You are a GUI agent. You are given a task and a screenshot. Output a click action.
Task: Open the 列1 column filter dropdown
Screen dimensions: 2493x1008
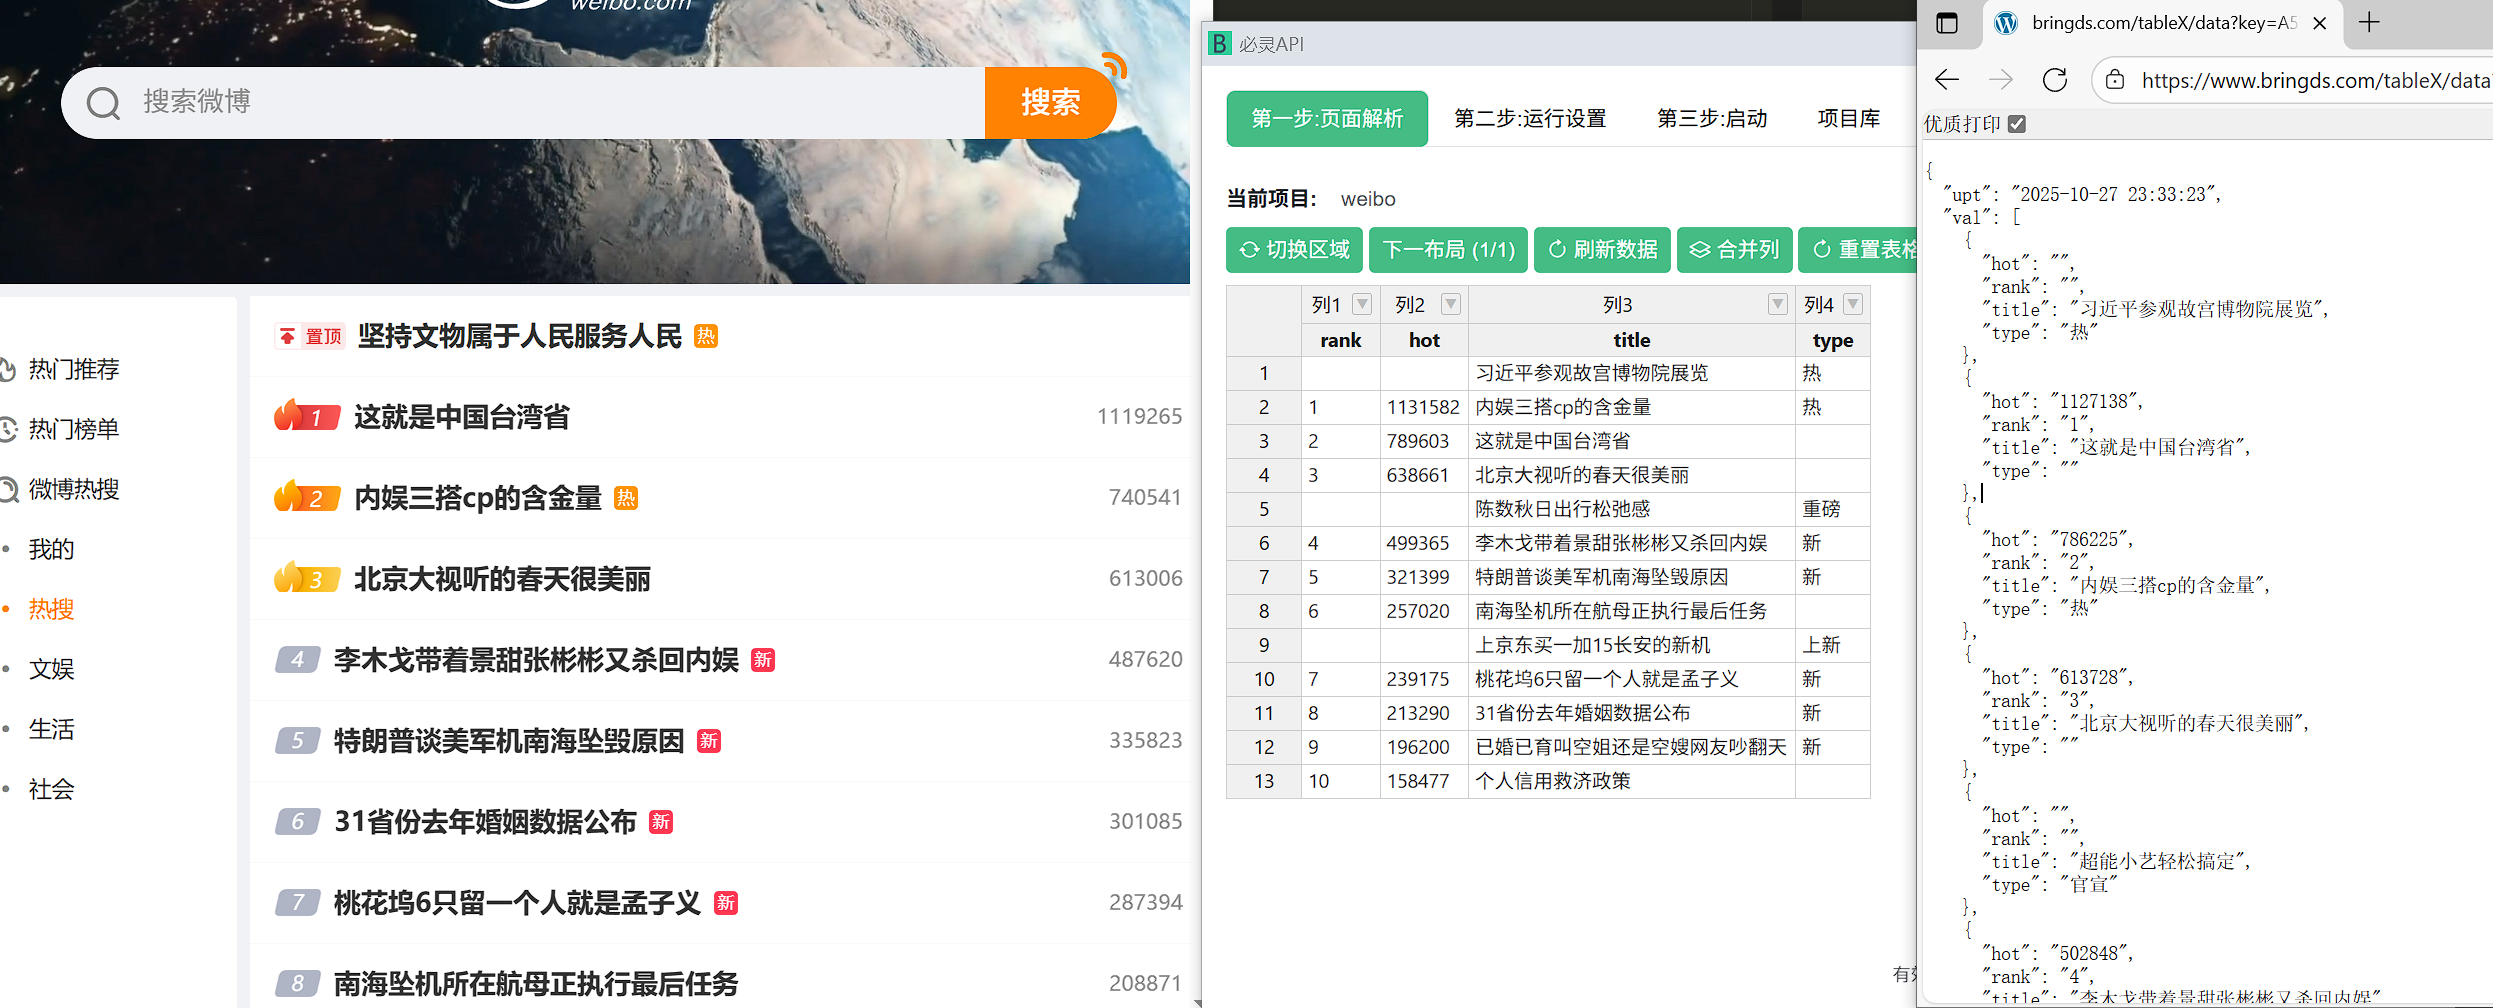1360,304
